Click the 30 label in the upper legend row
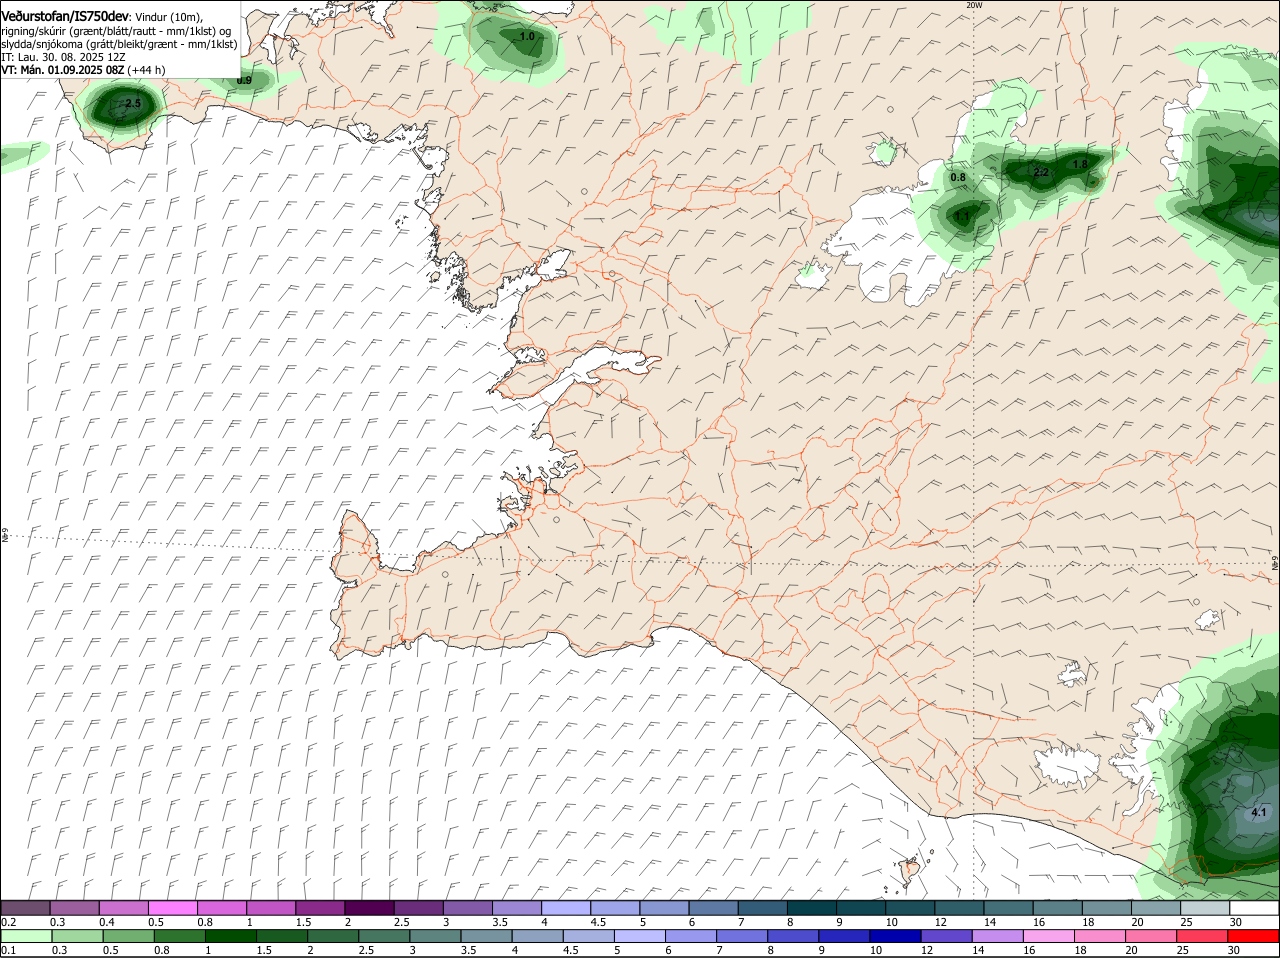Screen dimensions: 1280x958 [1236, 922]
